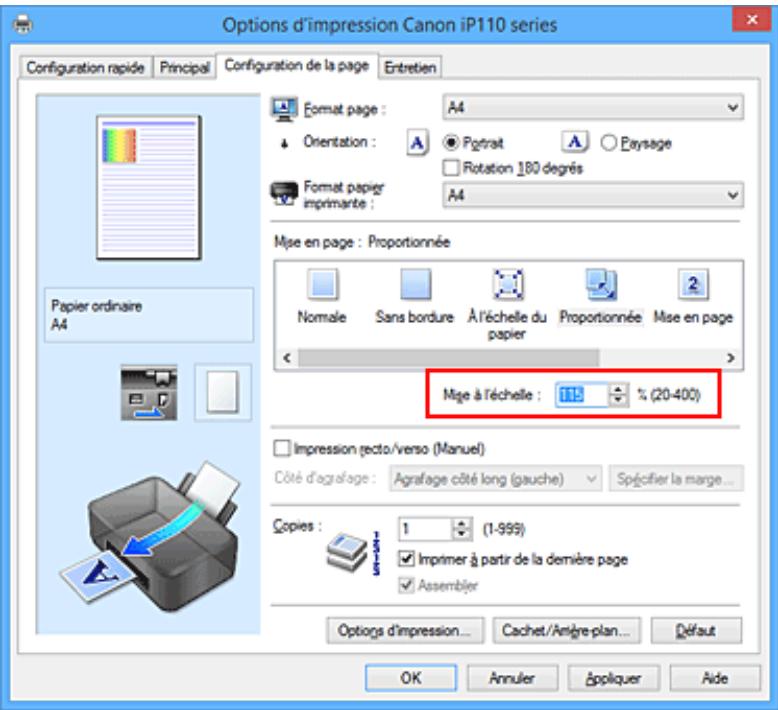Screen dimensions: 778x710
Task: Switch to Configuration rapide tab
Action: tap(85, 67)
